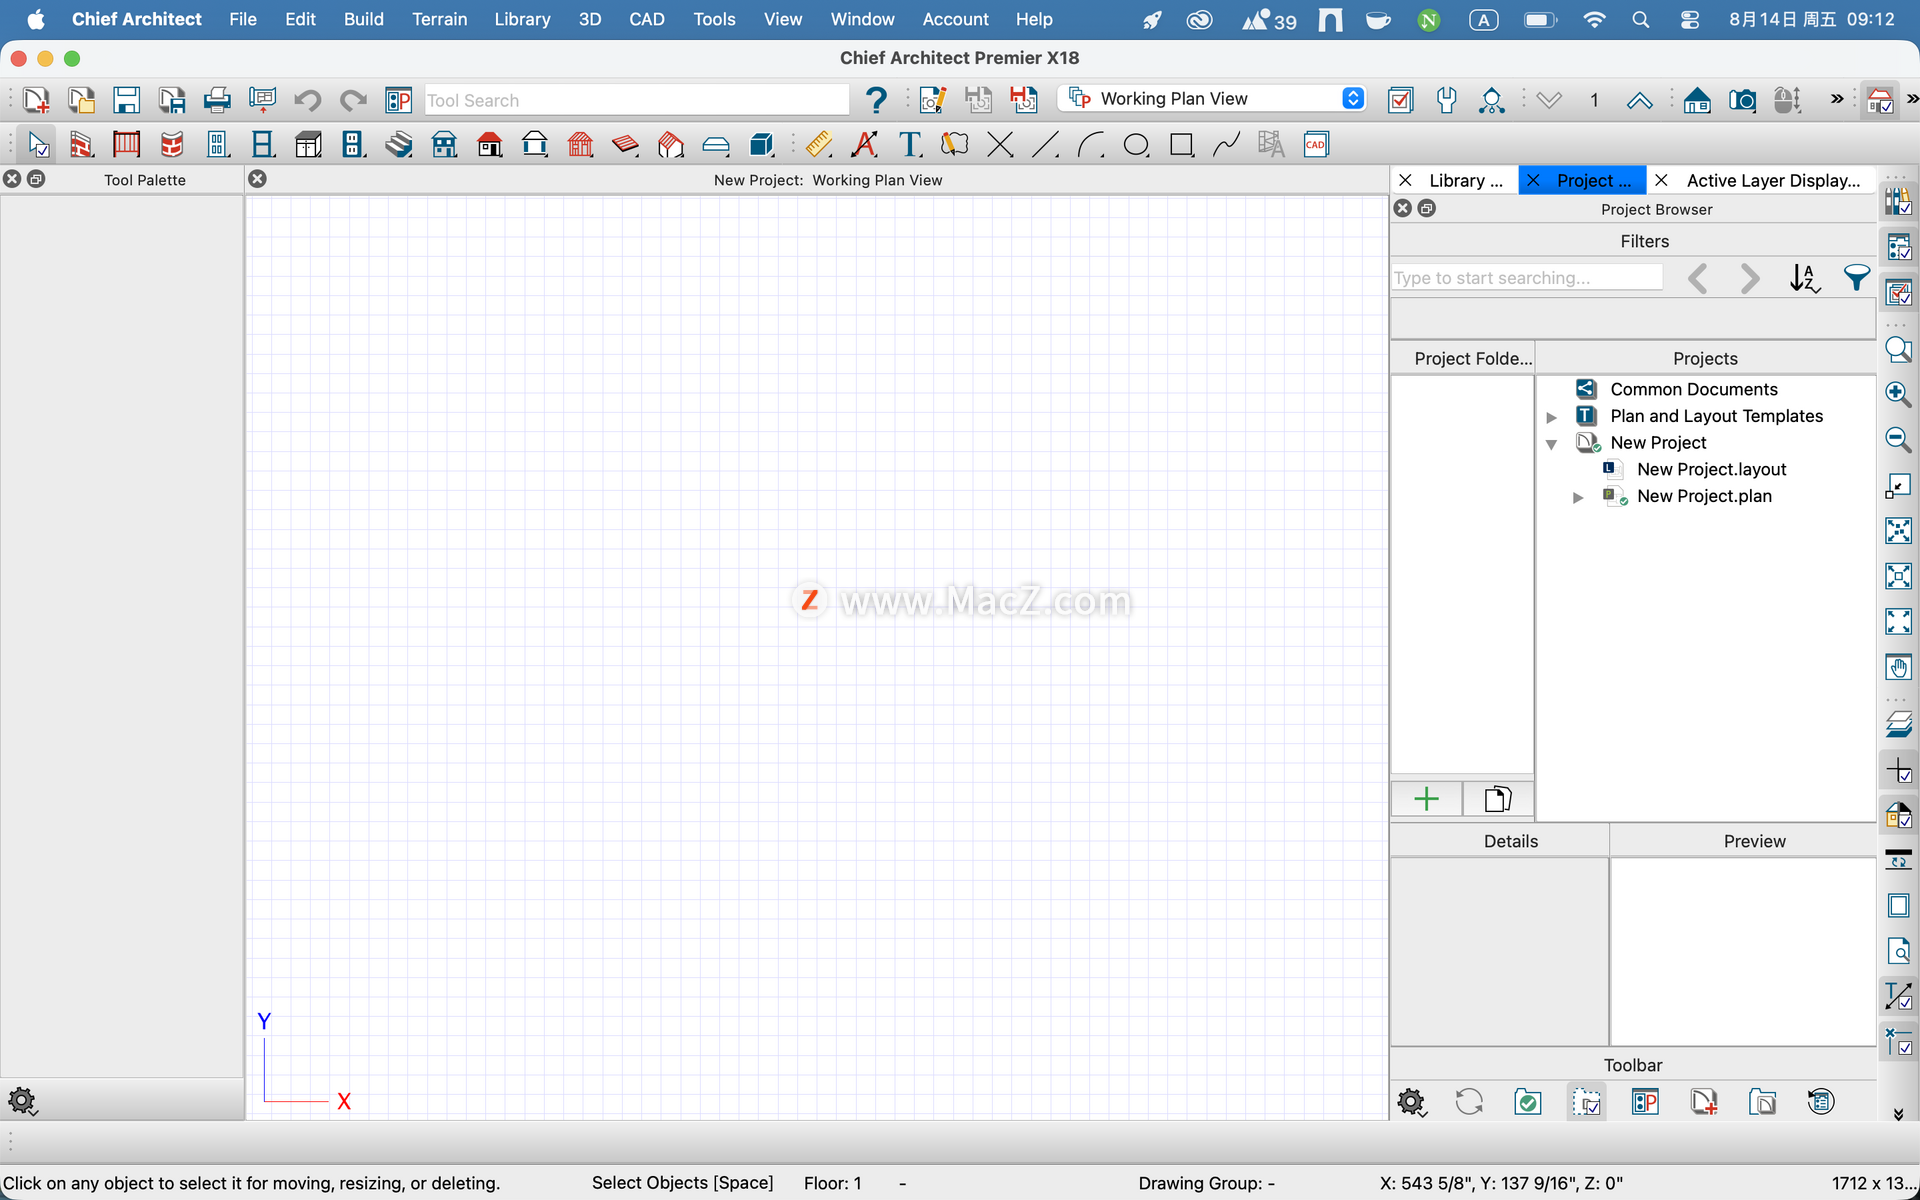This screenshot has width=1920, height=1200.
Task: Choose the Rectangle box drawing tool
Action: tap(1182, 145)
